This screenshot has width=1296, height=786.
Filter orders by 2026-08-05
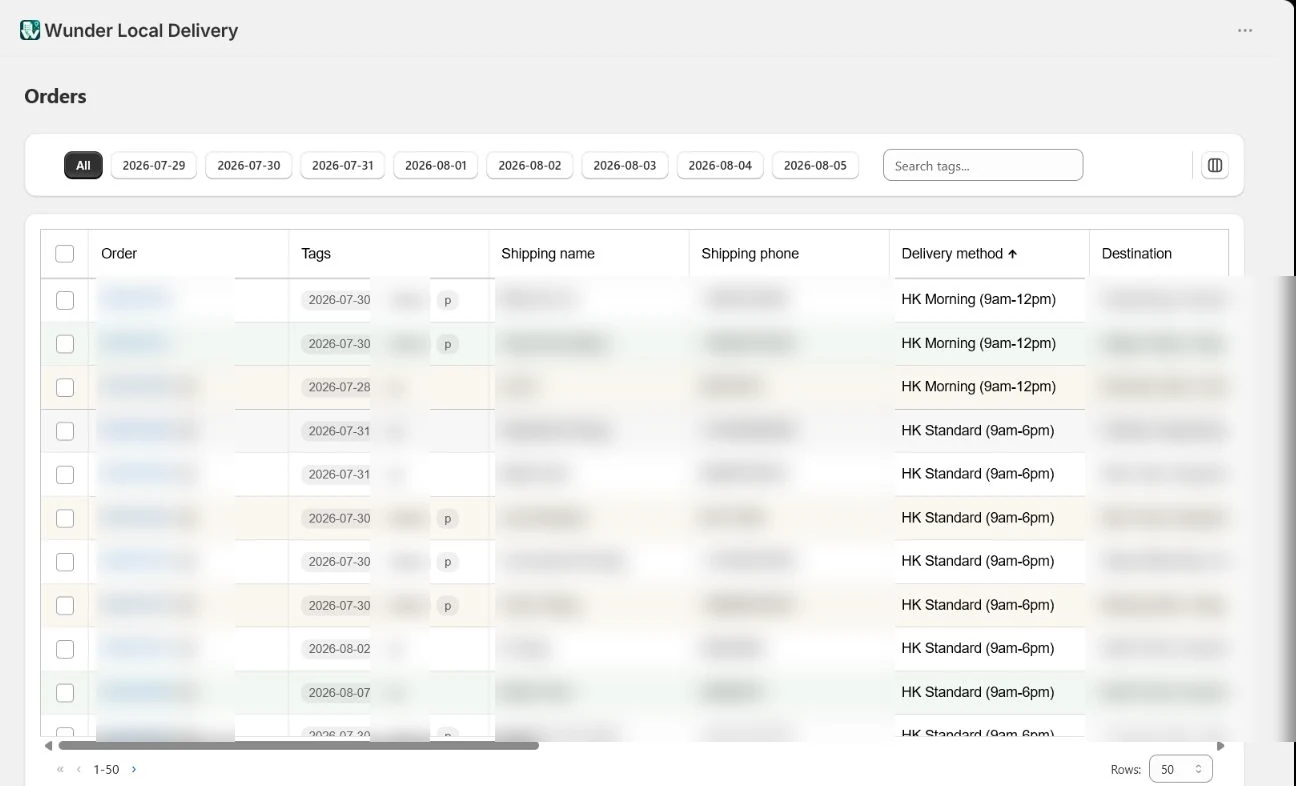815,166
